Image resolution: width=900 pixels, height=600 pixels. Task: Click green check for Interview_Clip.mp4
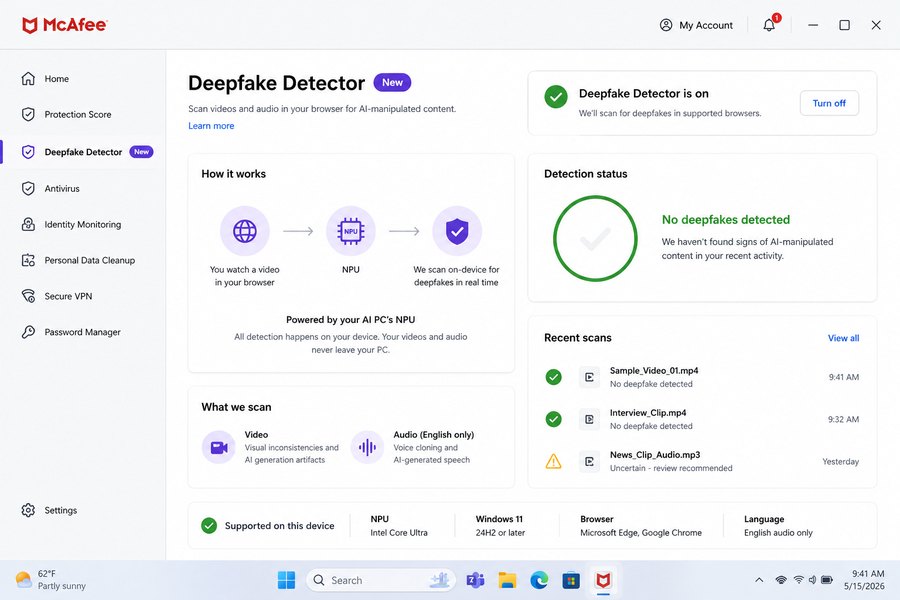coord(553,419)
